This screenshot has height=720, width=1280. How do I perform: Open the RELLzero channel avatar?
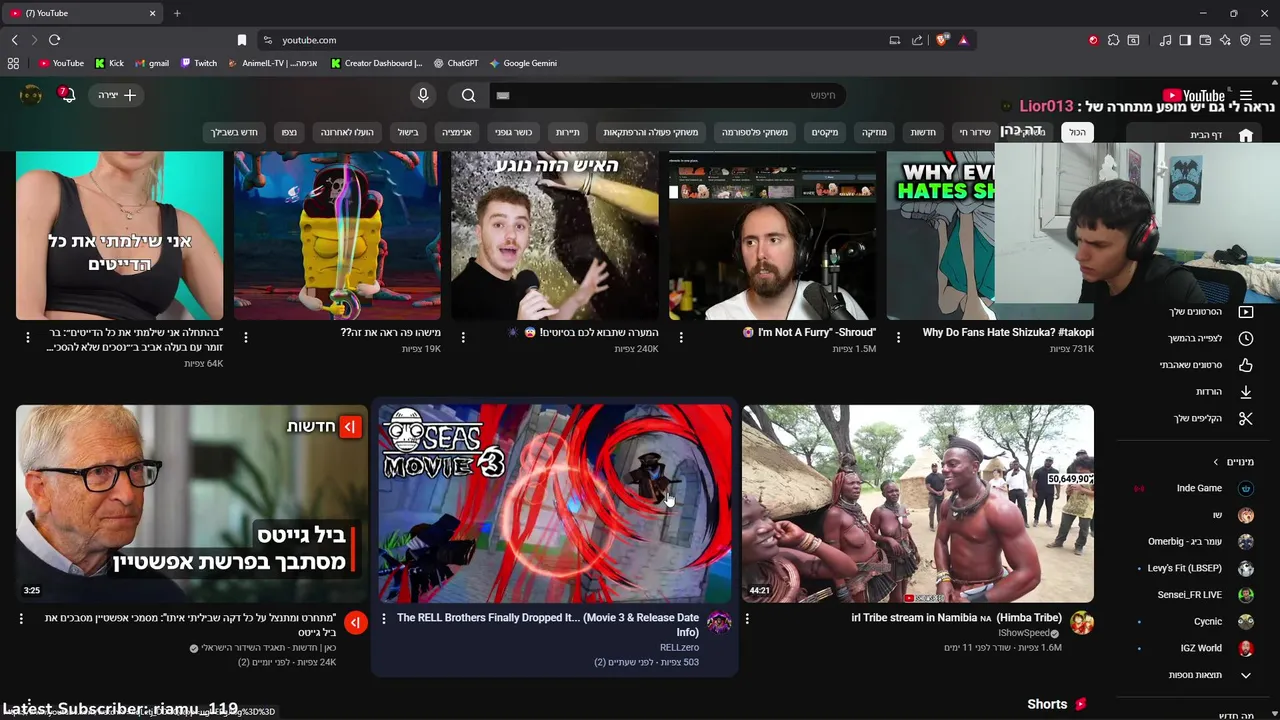tap(719, 622)
